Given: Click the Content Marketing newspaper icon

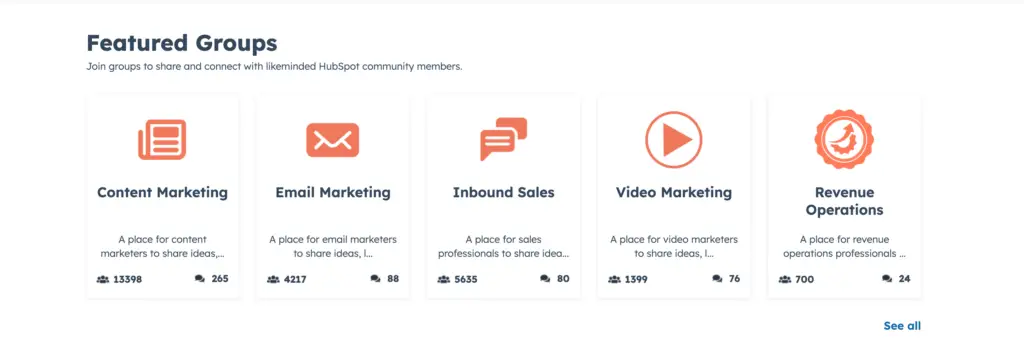Looking at the screenshot, I should pos(162,140).
